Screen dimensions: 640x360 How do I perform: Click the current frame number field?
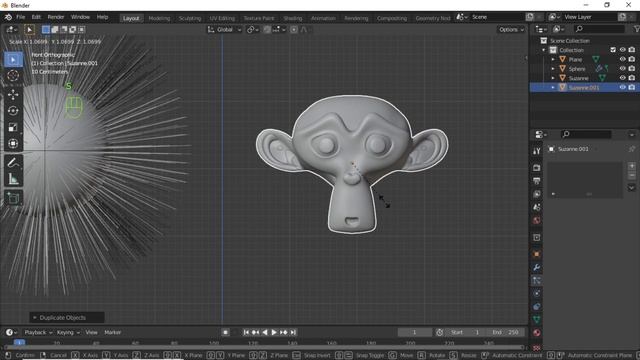(414, 332)
